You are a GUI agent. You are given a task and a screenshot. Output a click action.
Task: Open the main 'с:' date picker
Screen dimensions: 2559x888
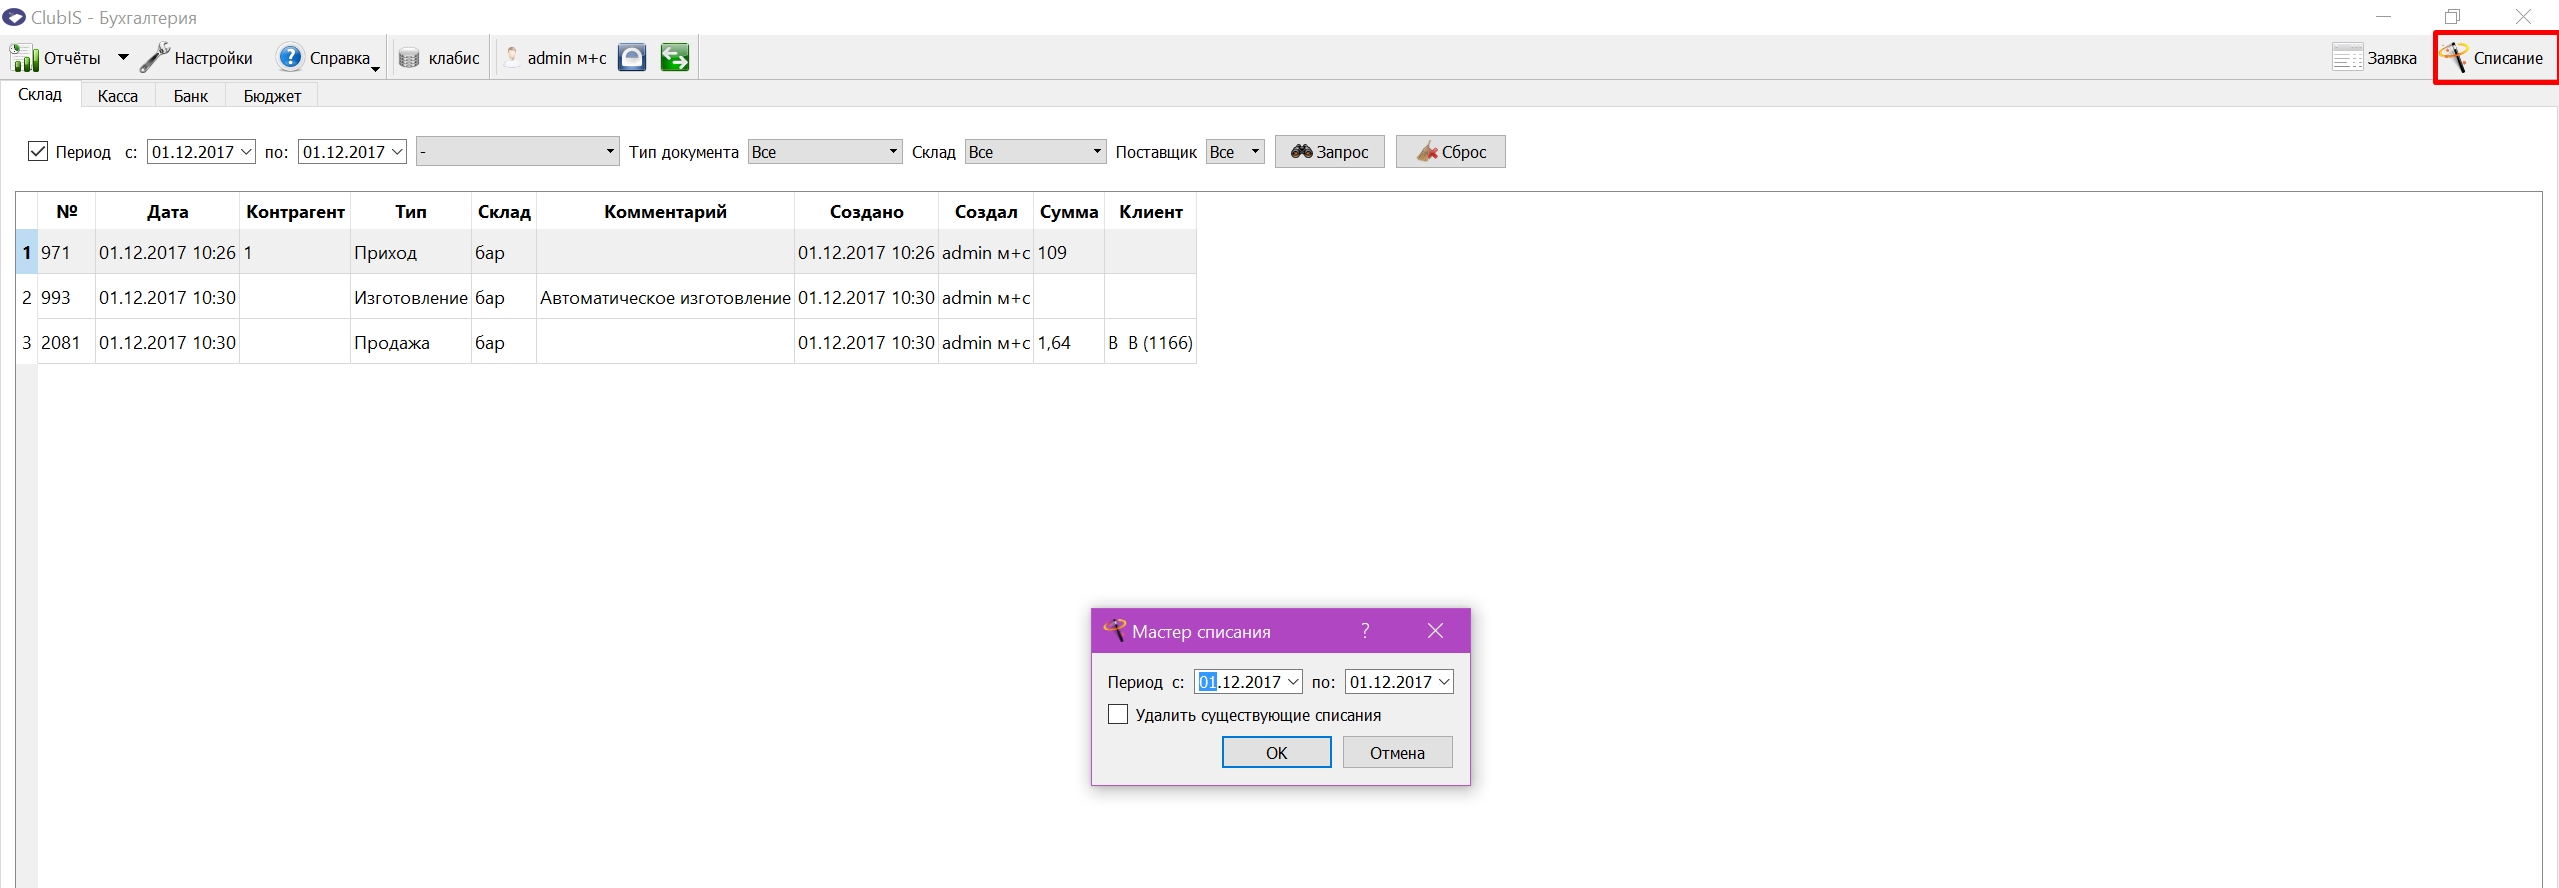247,152
